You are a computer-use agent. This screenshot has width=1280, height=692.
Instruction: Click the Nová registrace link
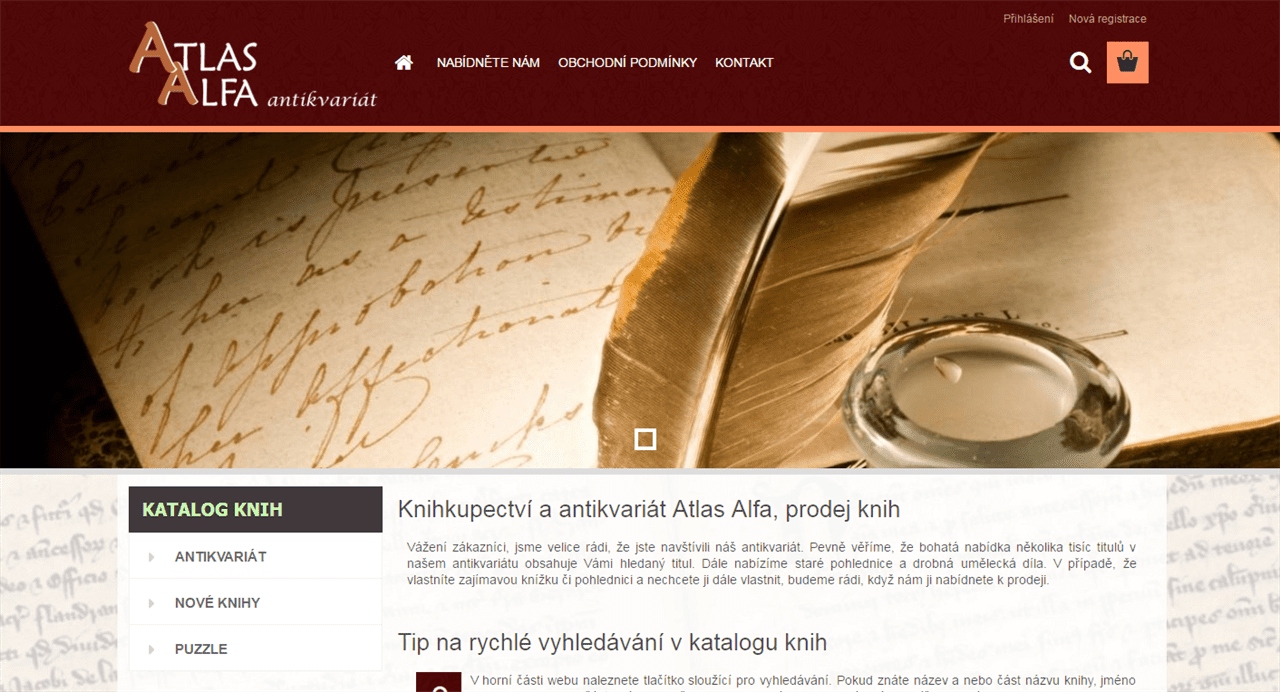click(1107, 19)
